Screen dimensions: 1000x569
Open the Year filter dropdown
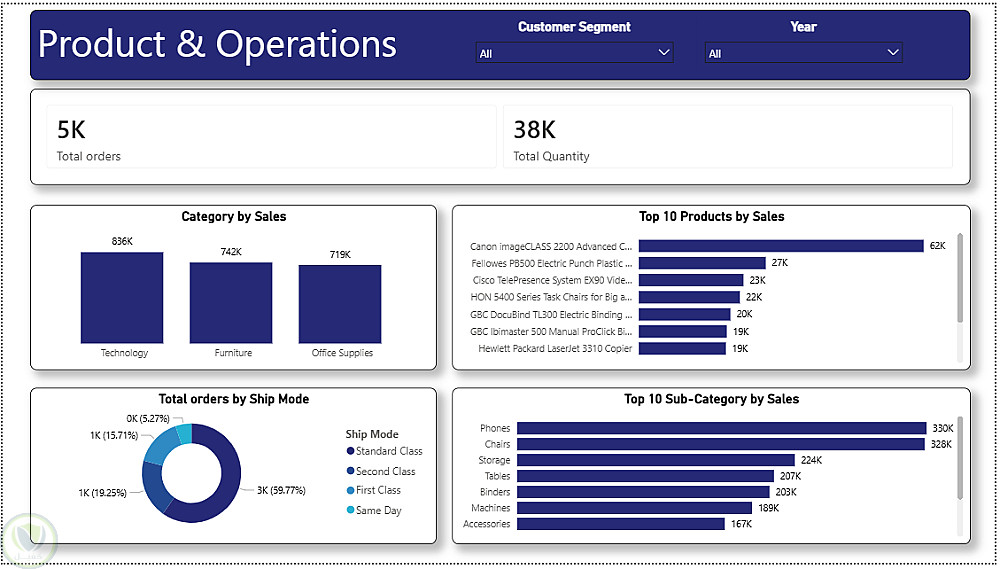pyautogui.click(x=804, y=53)
